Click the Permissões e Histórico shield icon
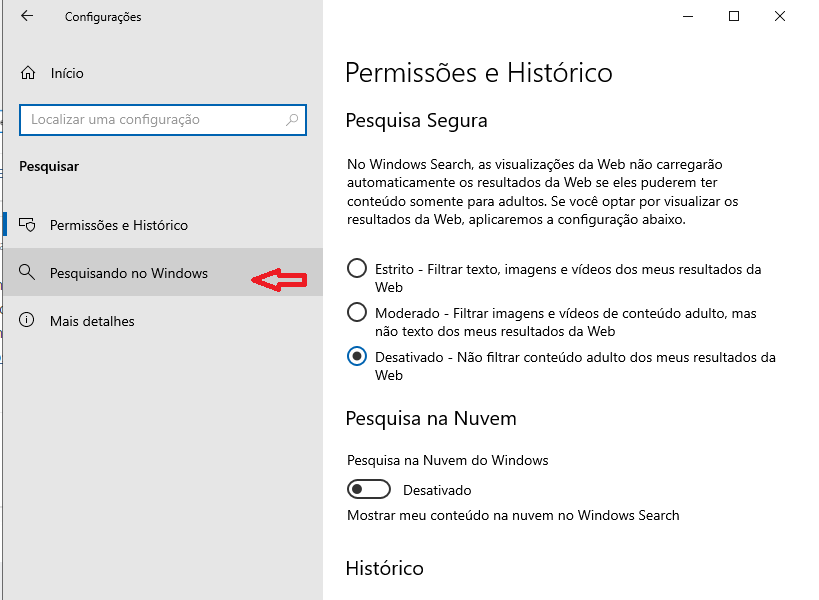 point(27,225)
